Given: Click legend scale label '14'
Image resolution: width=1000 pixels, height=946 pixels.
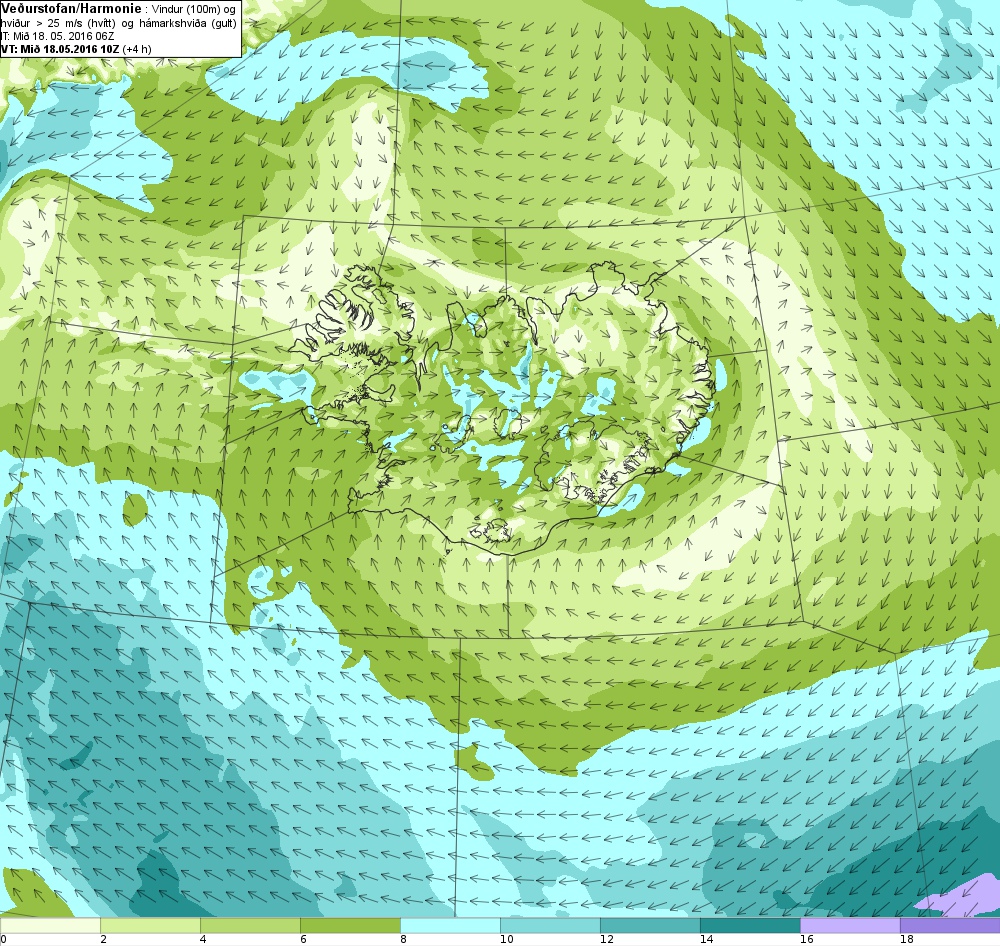Looking at the screenshot, I should tap(707, 939).
